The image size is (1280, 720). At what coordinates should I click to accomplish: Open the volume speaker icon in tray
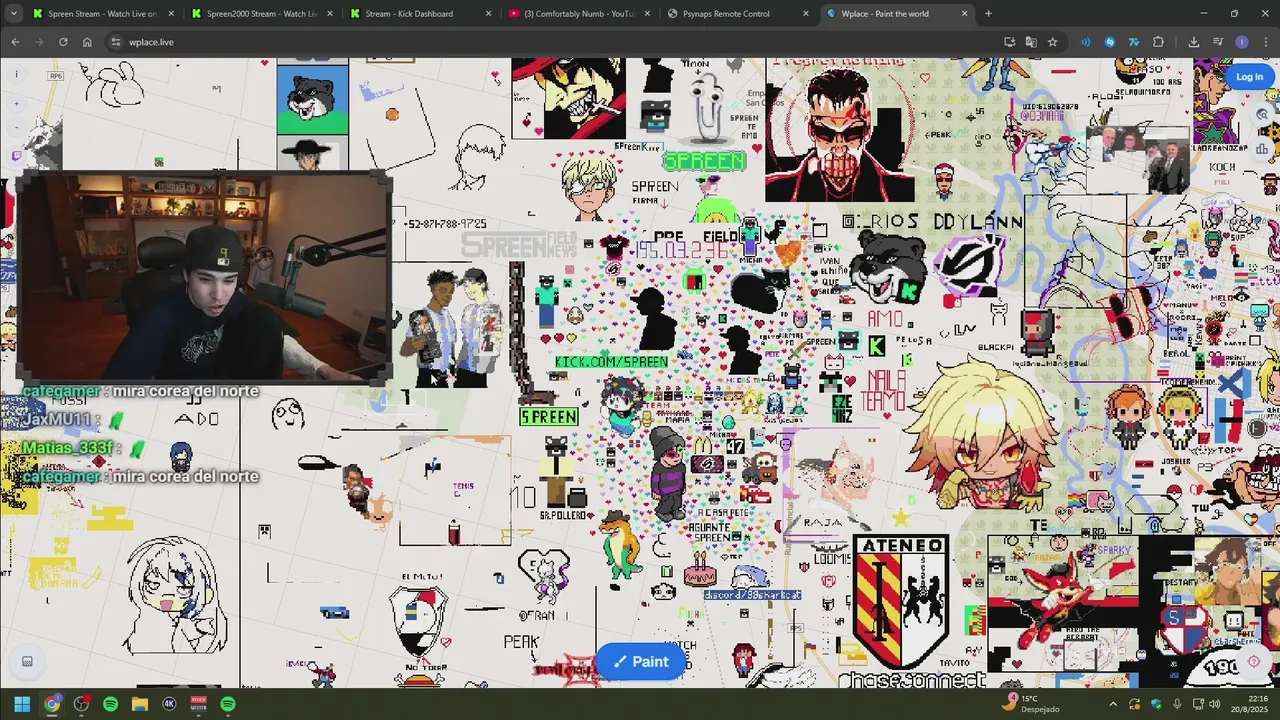pos(1215,704)
